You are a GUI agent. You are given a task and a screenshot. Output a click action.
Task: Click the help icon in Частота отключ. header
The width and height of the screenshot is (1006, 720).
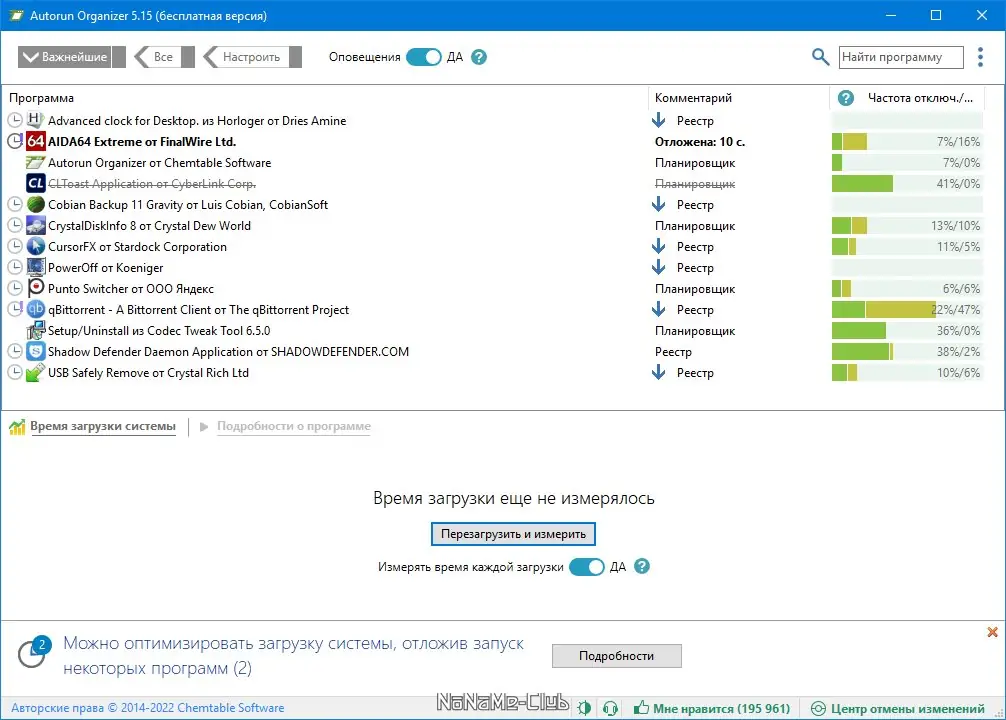click(846, 98)
